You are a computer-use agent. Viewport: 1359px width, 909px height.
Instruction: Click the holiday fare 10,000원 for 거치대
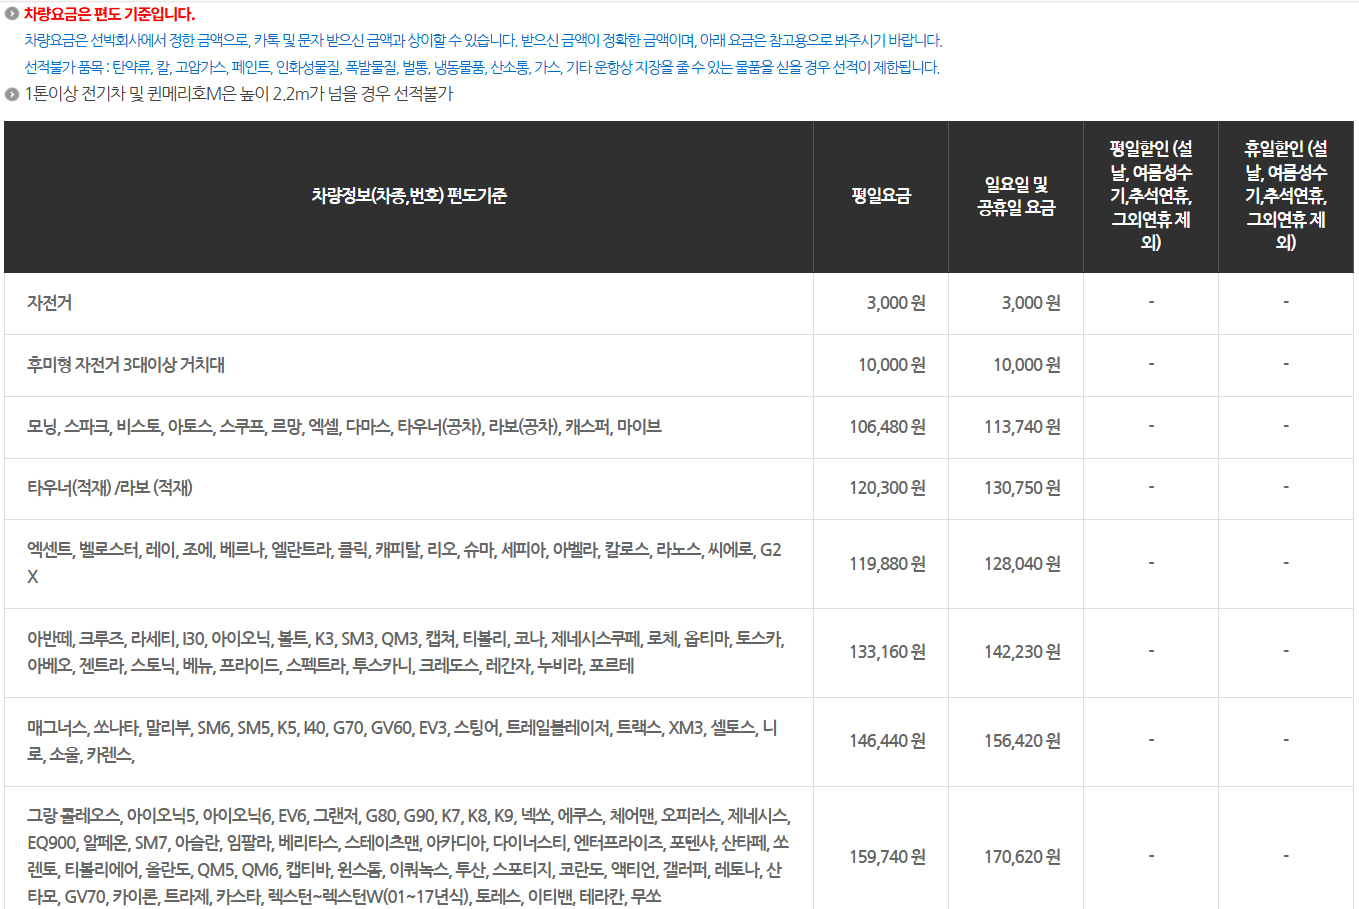(x=1027, y=365)
